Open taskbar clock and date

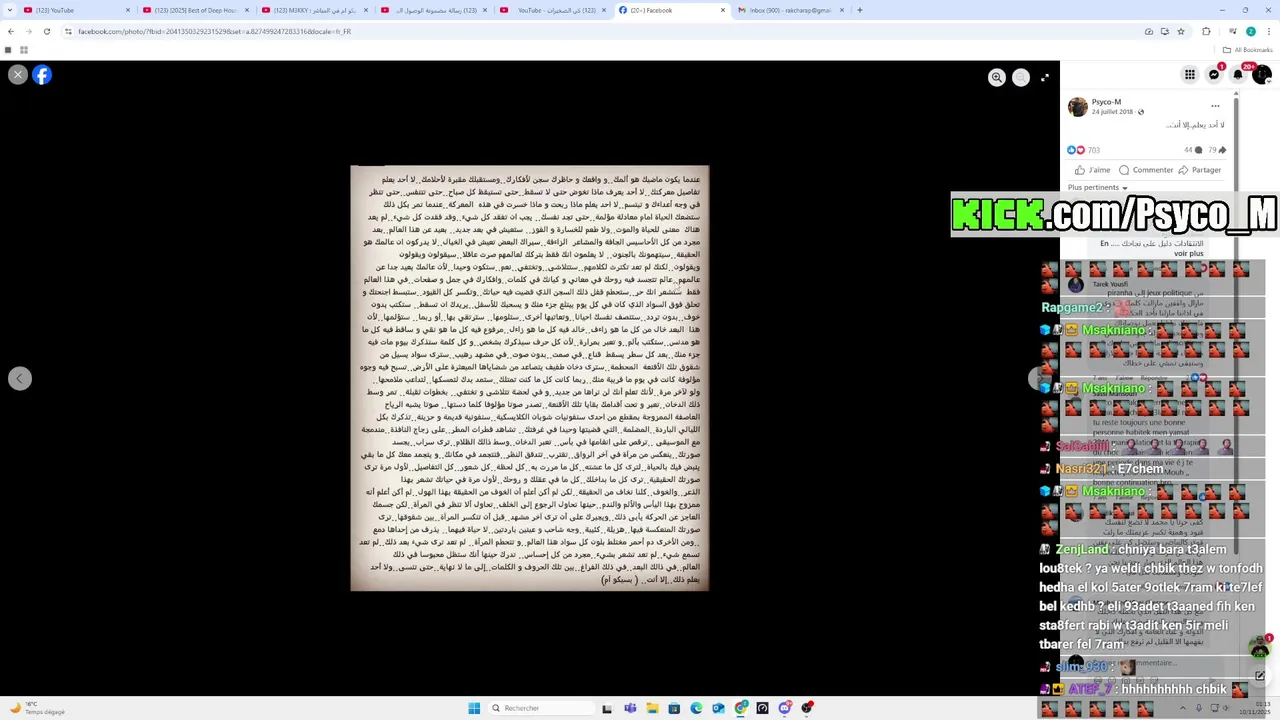(1254, 708)
